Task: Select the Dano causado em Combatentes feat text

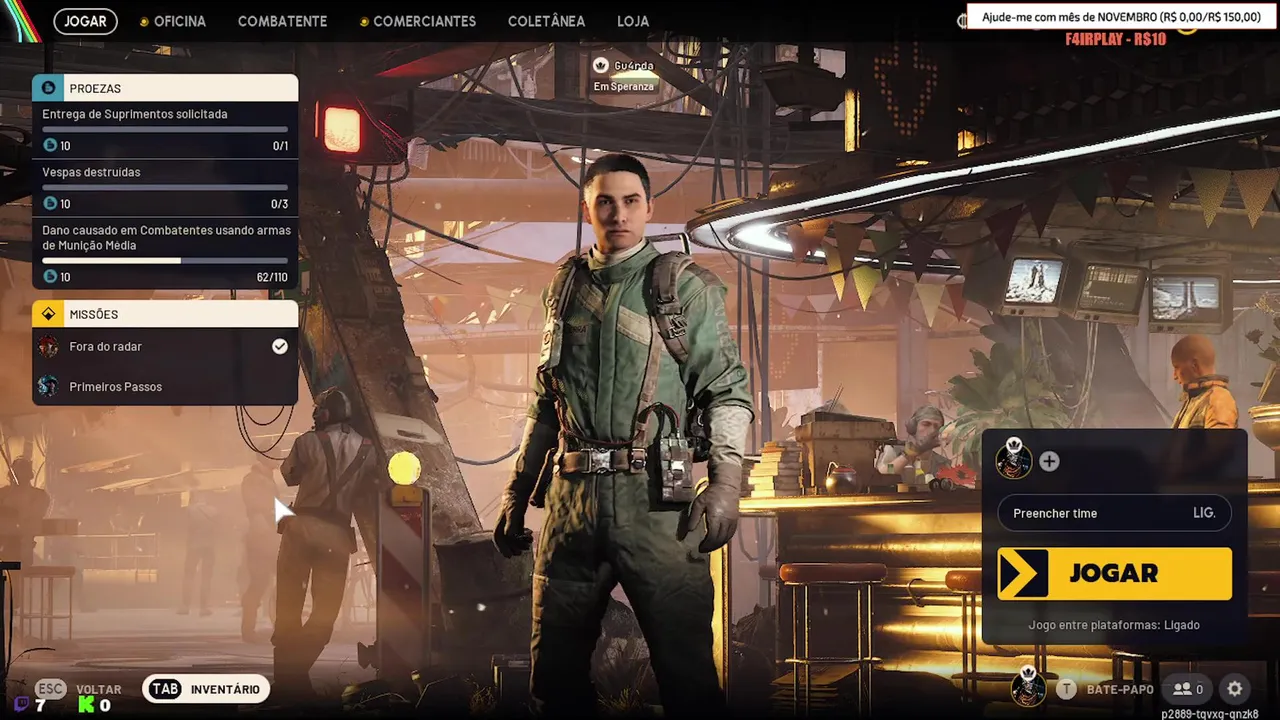Action: point(166,237)
